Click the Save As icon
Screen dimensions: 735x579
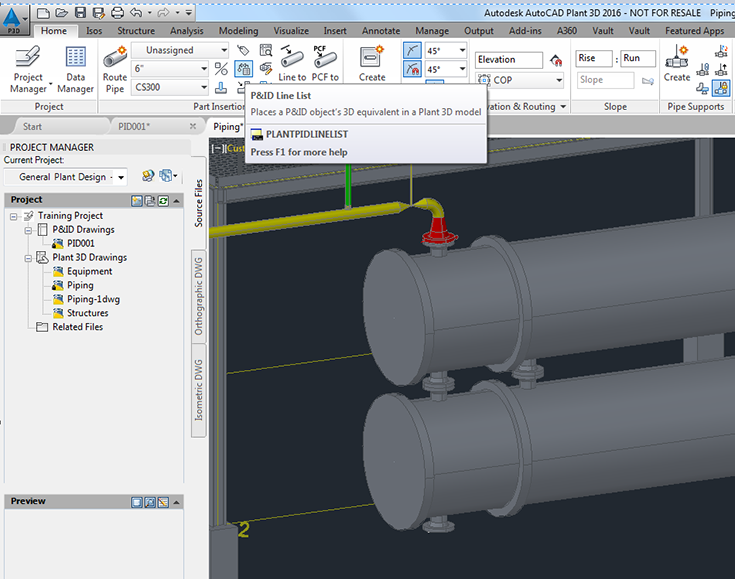[x=98, y=13]
